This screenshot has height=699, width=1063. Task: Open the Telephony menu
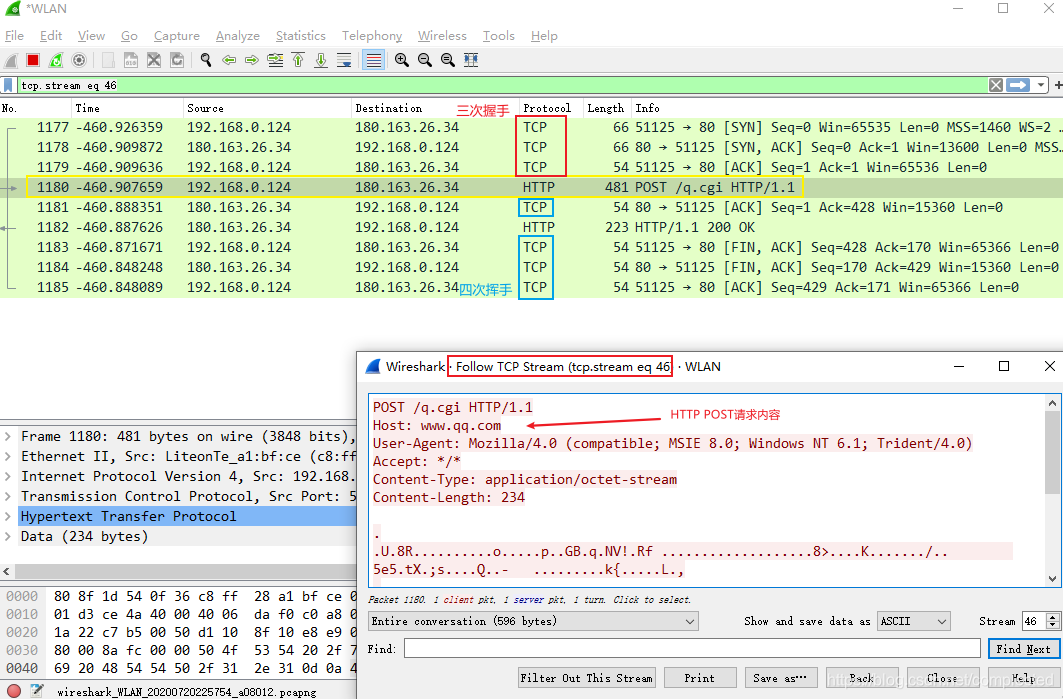[x=372, y=36]
